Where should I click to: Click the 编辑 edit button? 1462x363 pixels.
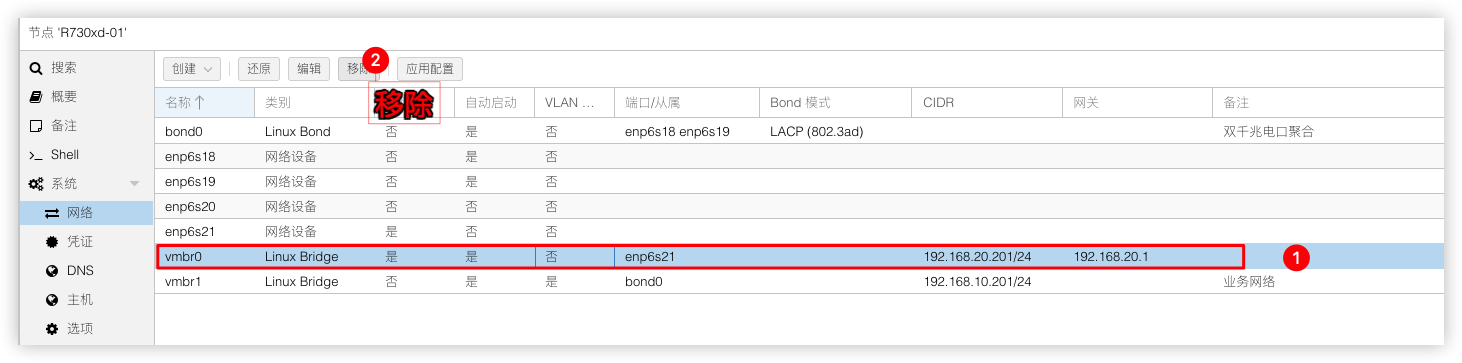point(309,69)
